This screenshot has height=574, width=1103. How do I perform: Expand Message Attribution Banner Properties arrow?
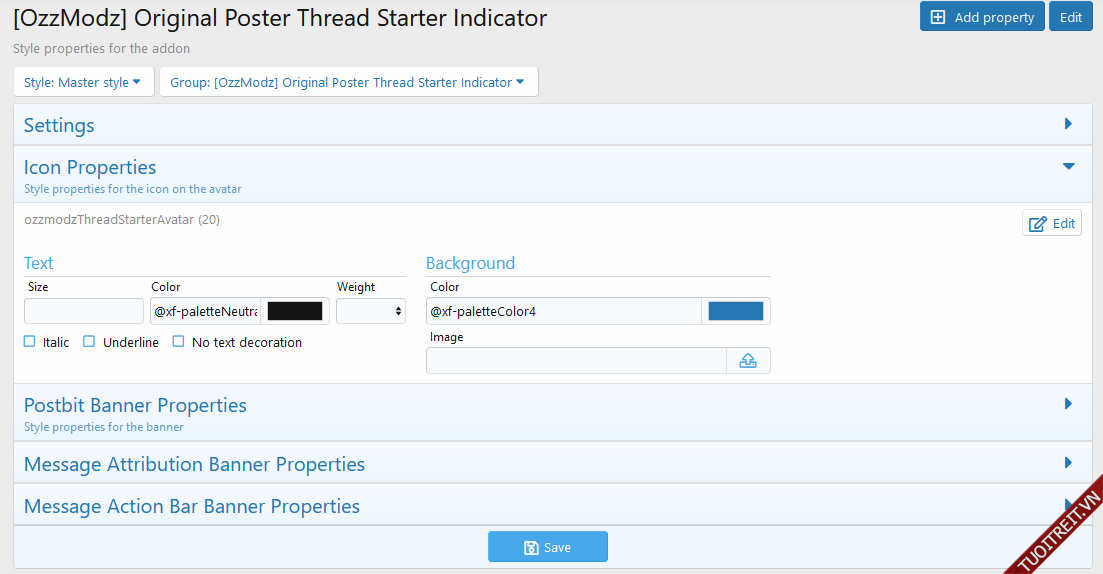click(x=1068, y=463)
